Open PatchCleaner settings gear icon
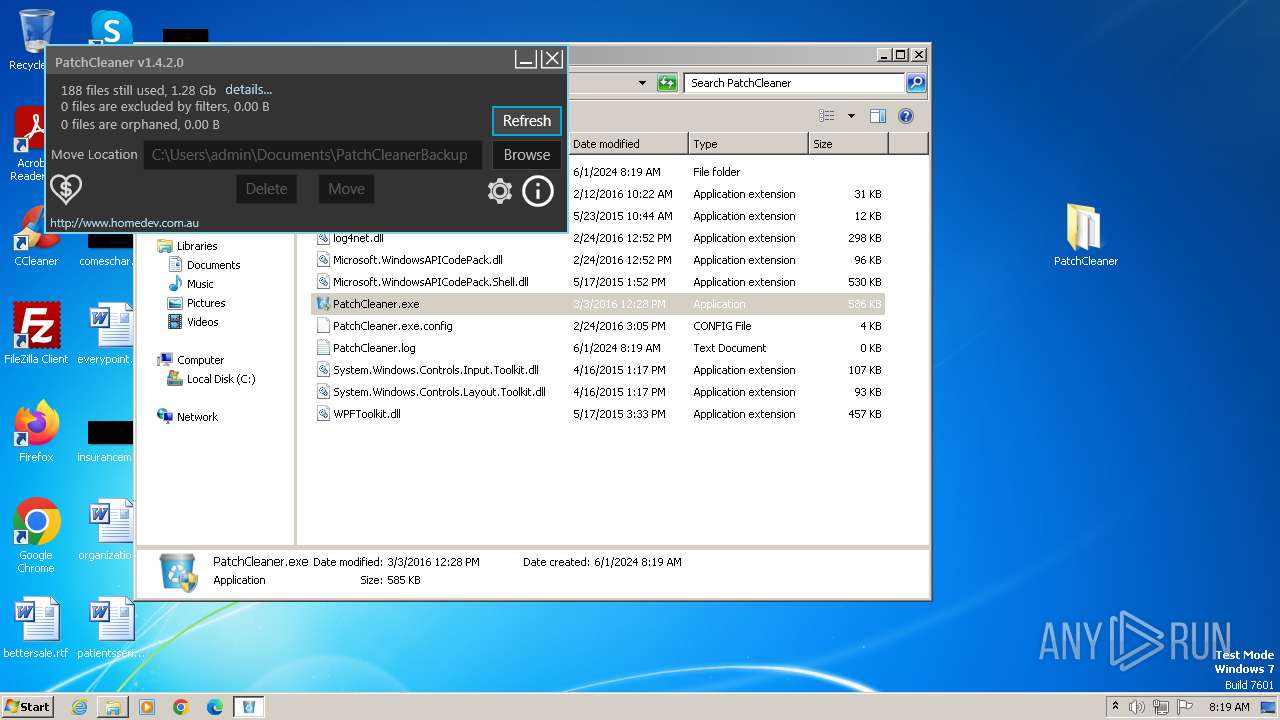This screenshot has width=1280, height=720. (500, 190)
